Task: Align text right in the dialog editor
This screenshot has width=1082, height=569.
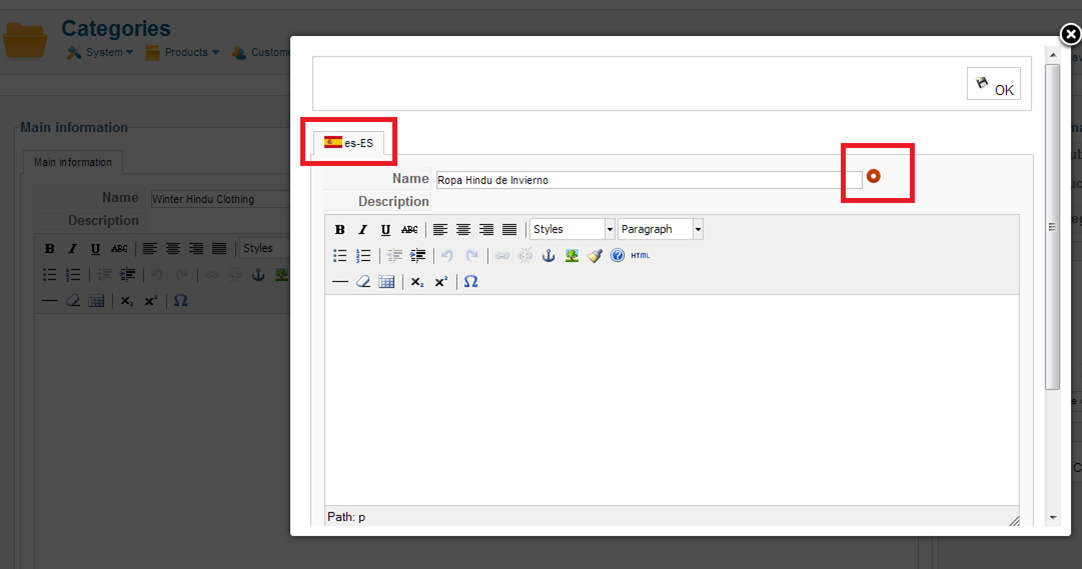Action: coord(486,230)
